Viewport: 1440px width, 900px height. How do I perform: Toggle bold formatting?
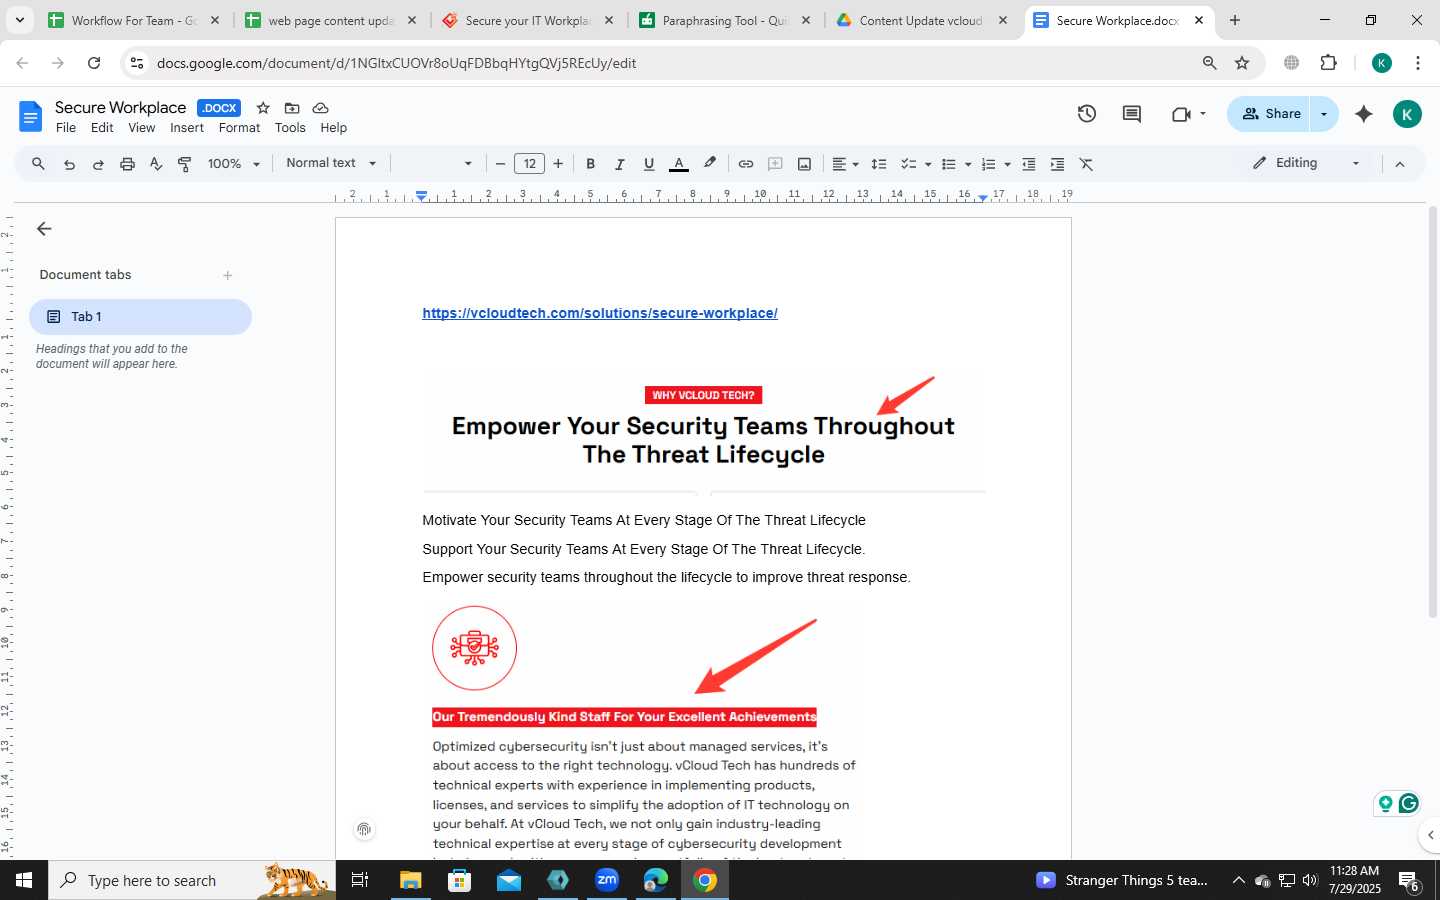tap(590, 164)
